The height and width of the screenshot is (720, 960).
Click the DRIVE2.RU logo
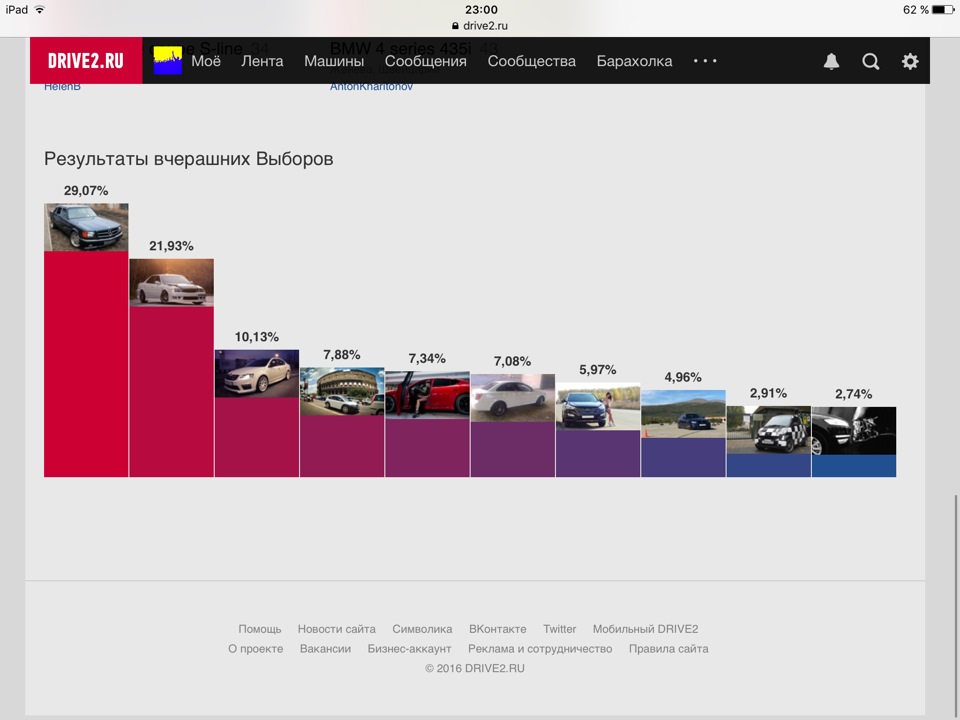86,61
